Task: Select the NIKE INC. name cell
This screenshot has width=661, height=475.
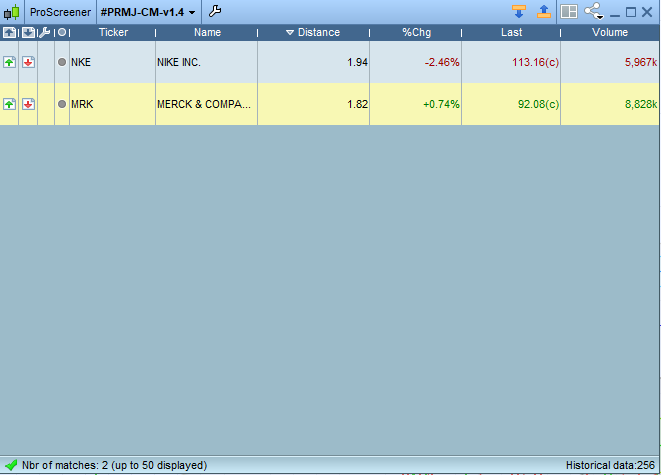Action: click(207, 62)
